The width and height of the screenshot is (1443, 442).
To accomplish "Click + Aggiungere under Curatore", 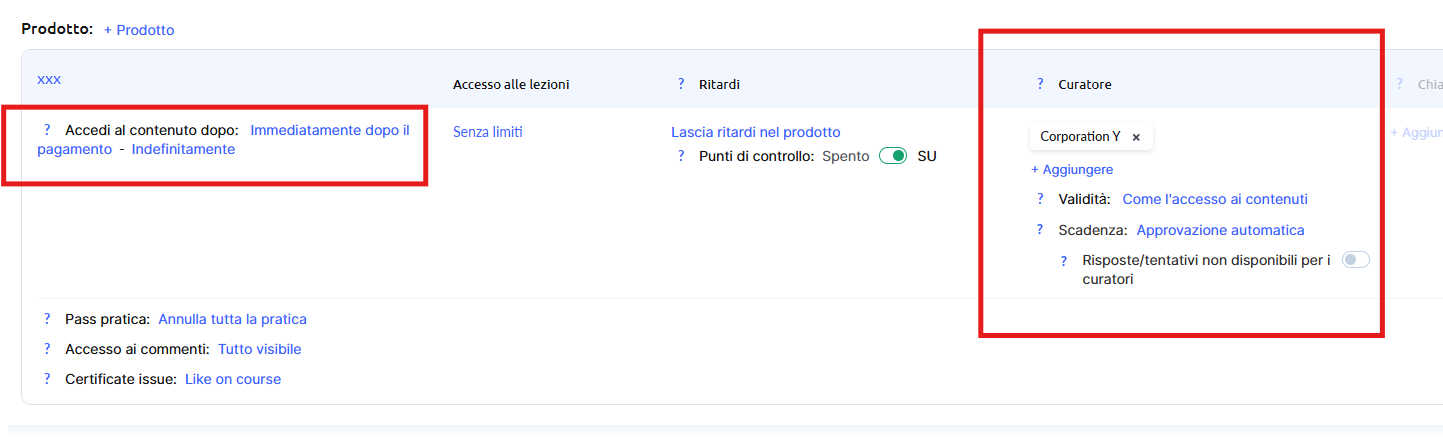I will (x=1072, y=170).
